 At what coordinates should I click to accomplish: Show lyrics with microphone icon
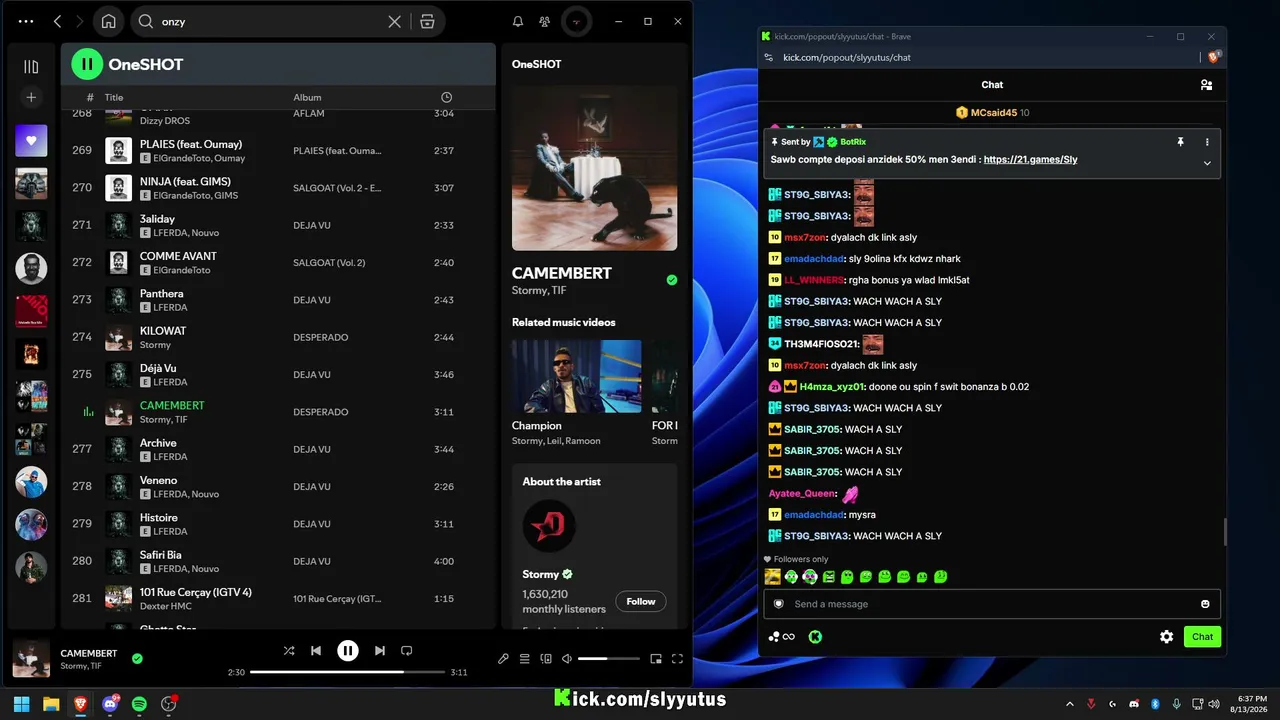point(503,659)
